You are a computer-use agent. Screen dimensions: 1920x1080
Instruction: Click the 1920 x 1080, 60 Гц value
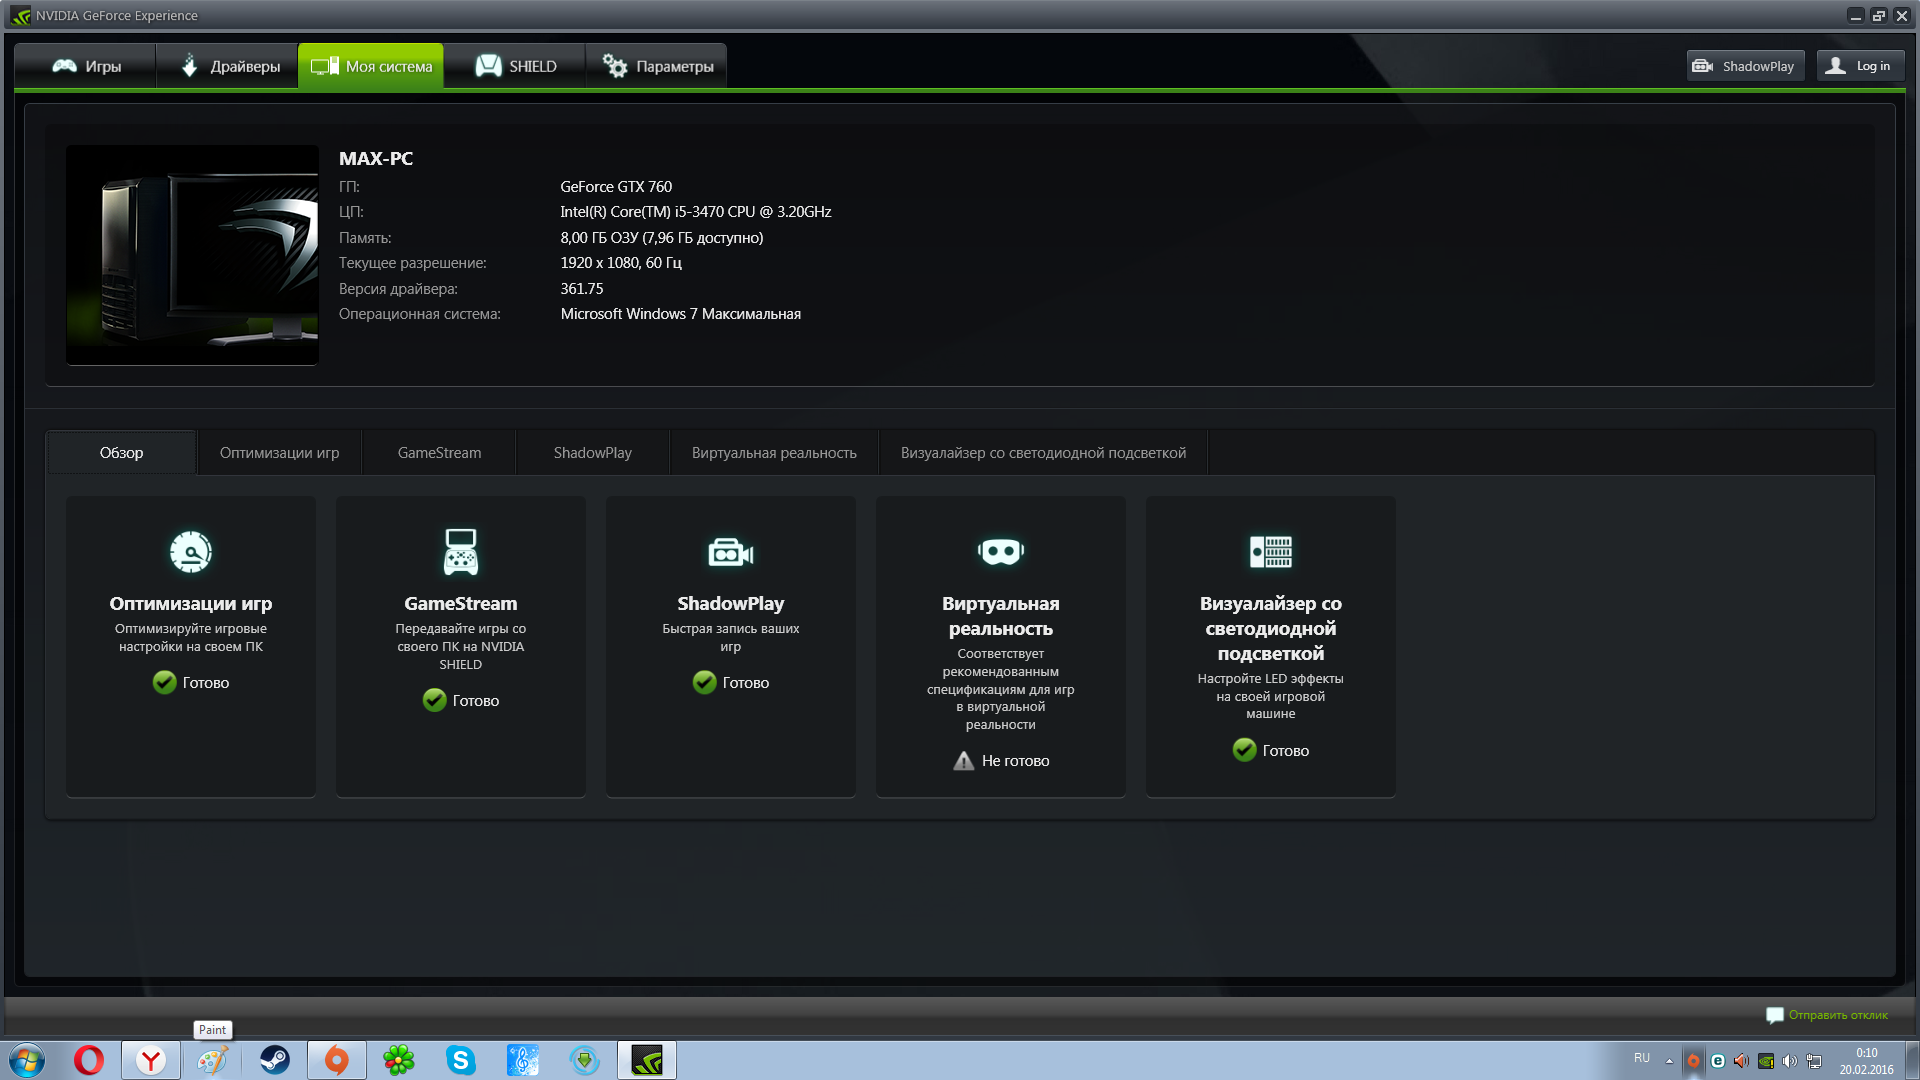coord(621,263)
